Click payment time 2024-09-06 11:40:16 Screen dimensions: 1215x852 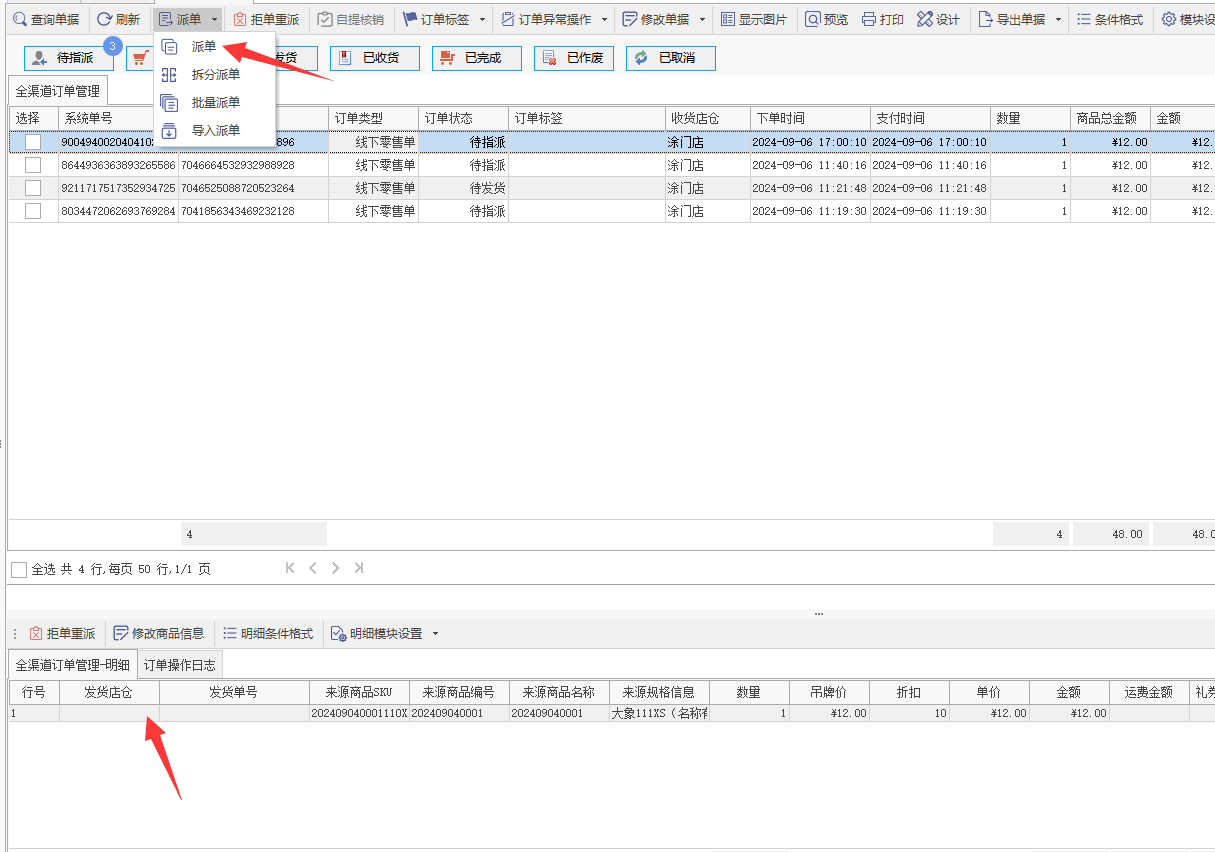(930, 165)
